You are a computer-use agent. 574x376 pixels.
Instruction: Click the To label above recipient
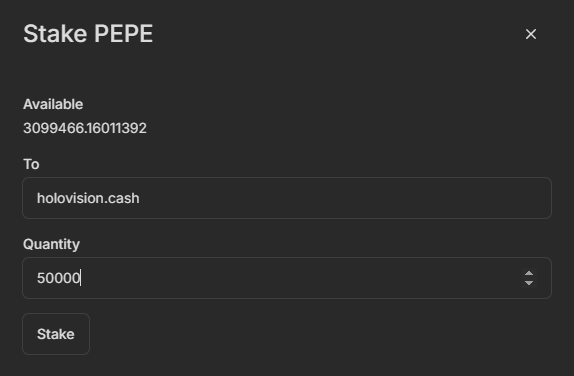pyautogui.click(x=31, y=164)
